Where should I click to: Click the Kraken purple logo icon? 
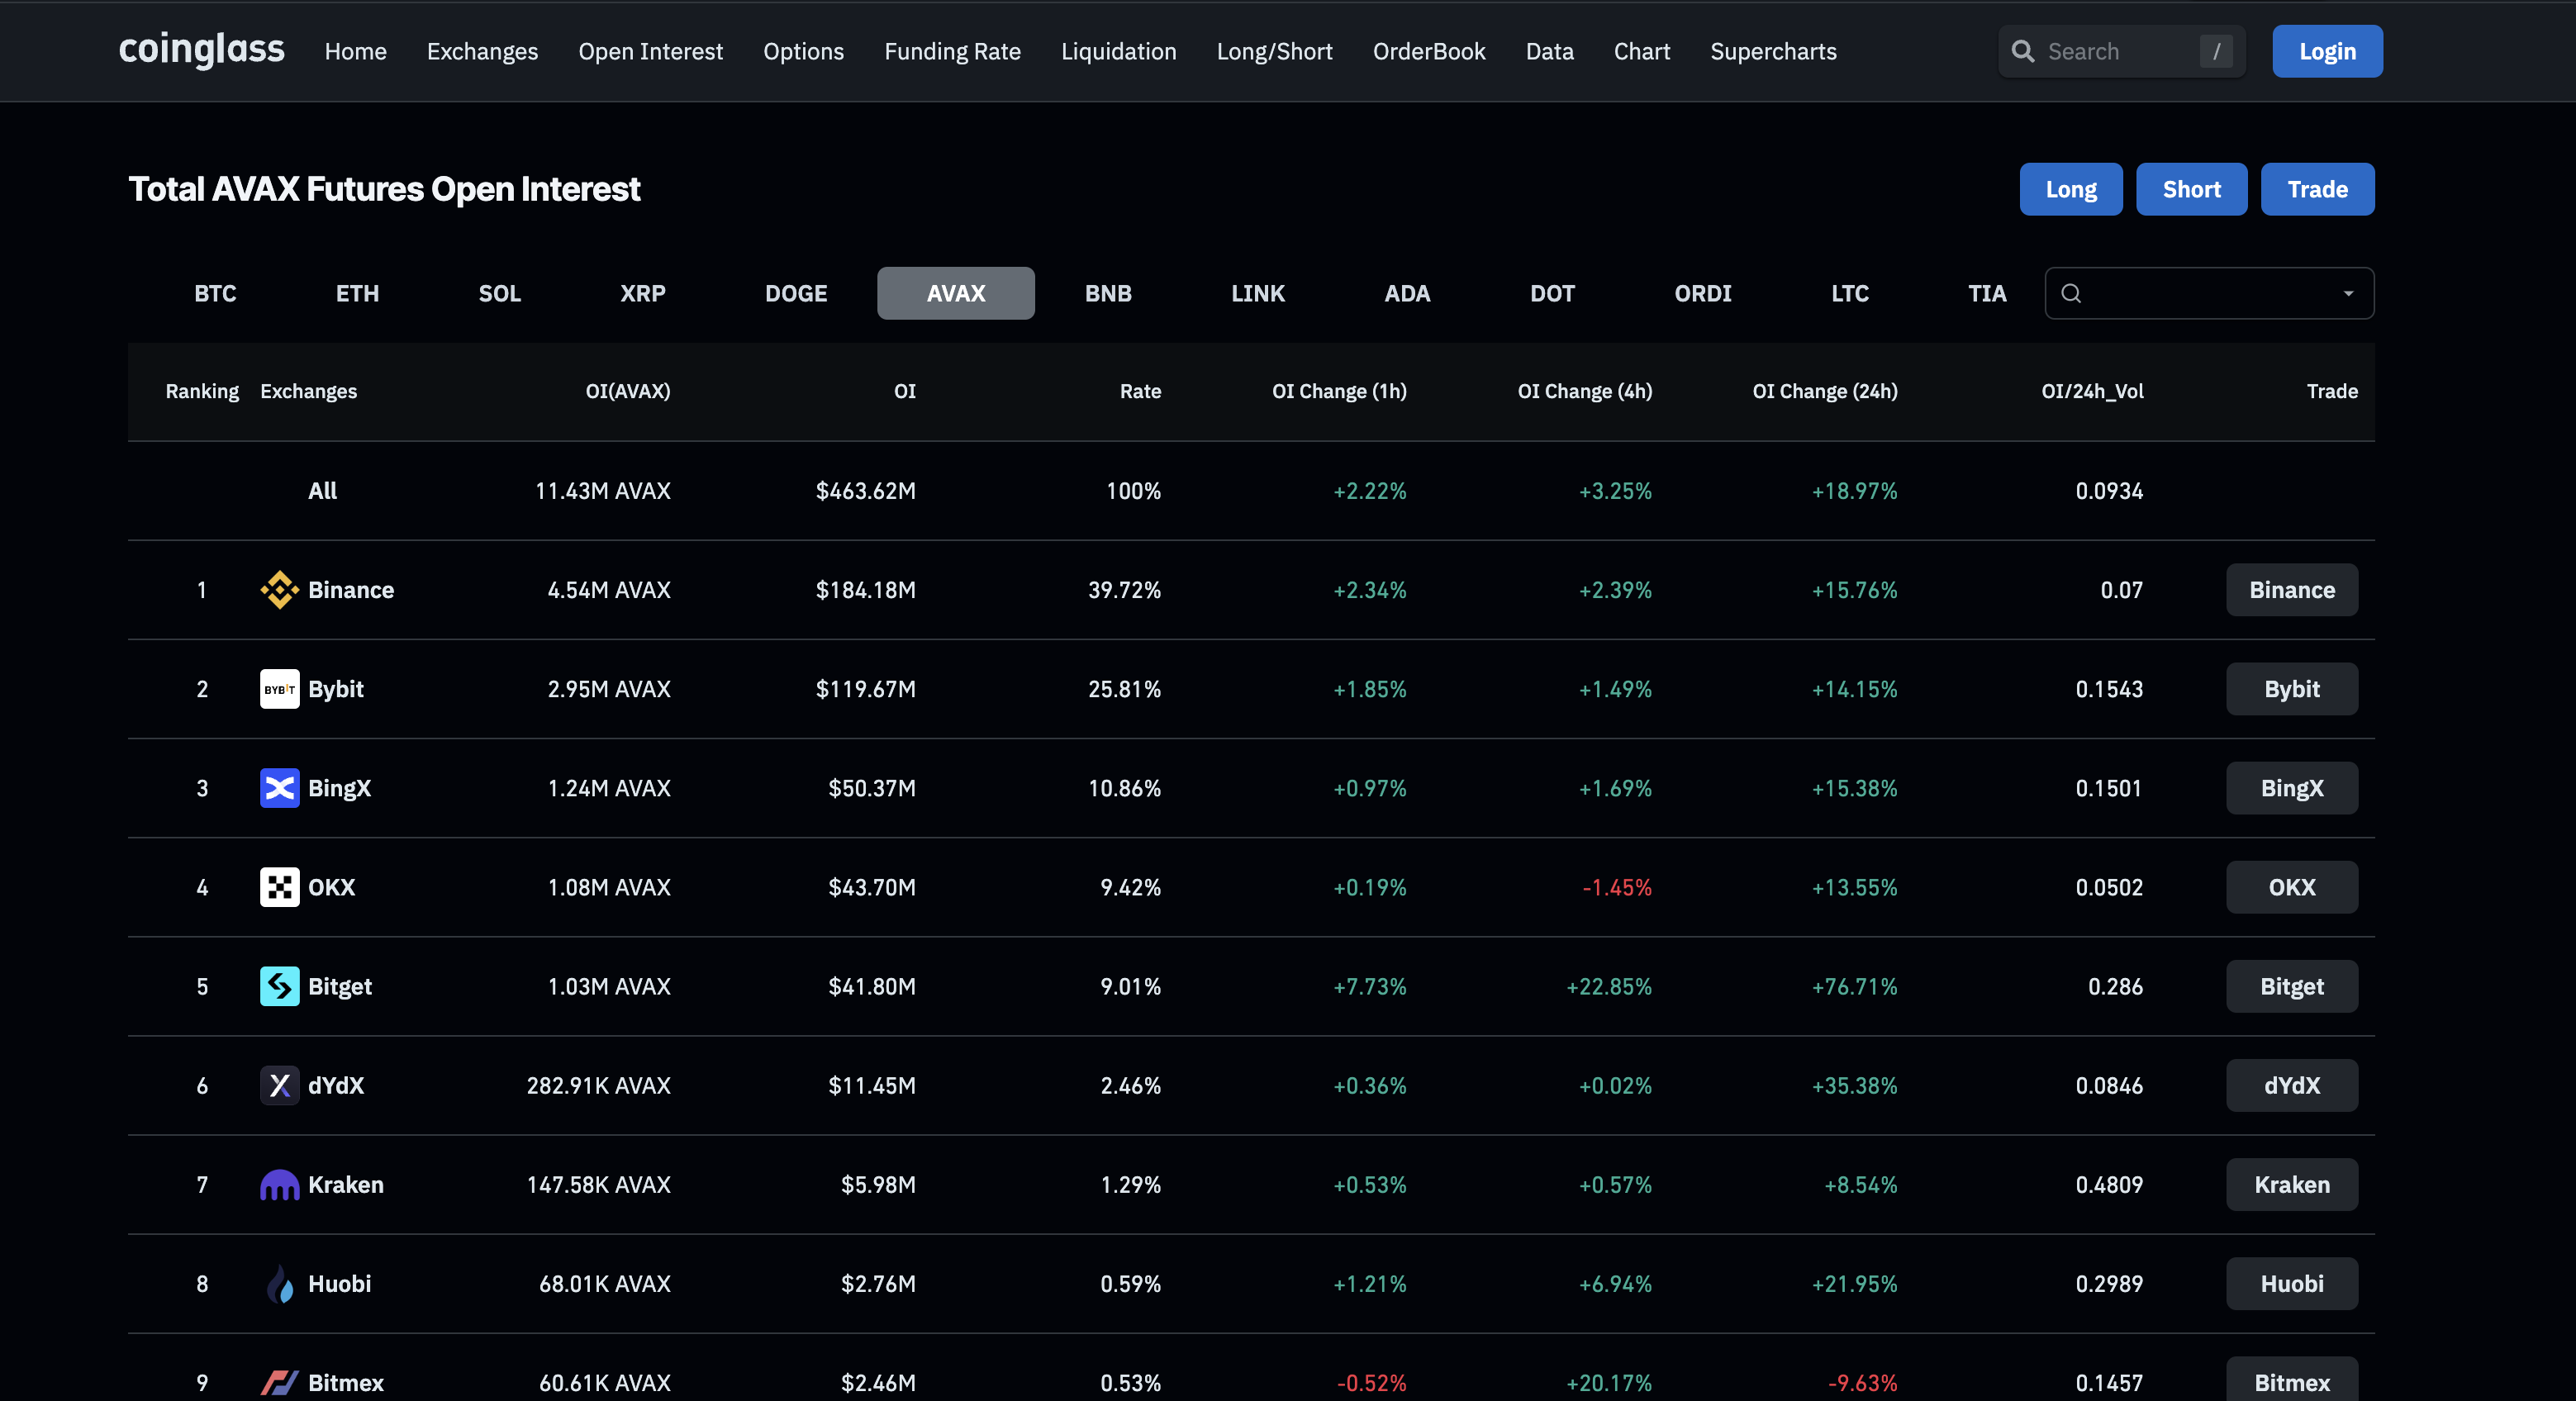pos(279,1185)
